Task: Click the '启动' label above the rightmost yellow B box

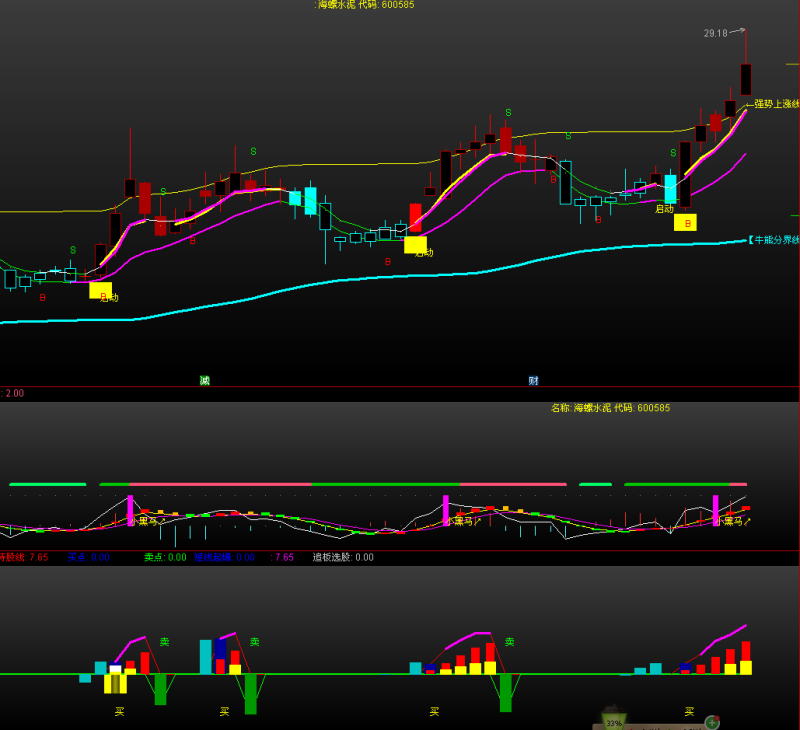Action: click(x=664, y=209)
